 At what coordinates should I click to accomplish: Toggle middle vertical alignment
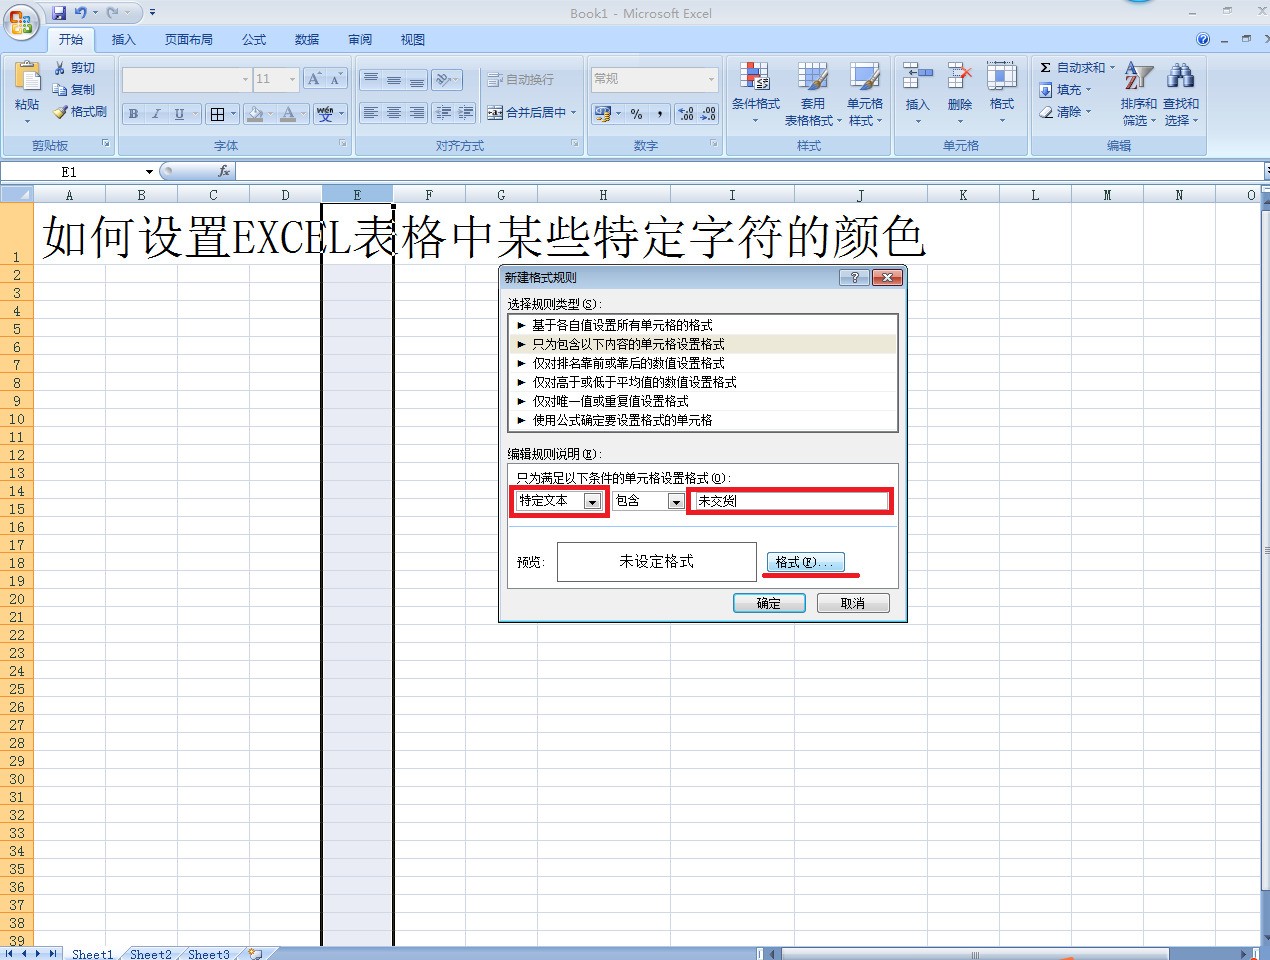coord(394,79)
